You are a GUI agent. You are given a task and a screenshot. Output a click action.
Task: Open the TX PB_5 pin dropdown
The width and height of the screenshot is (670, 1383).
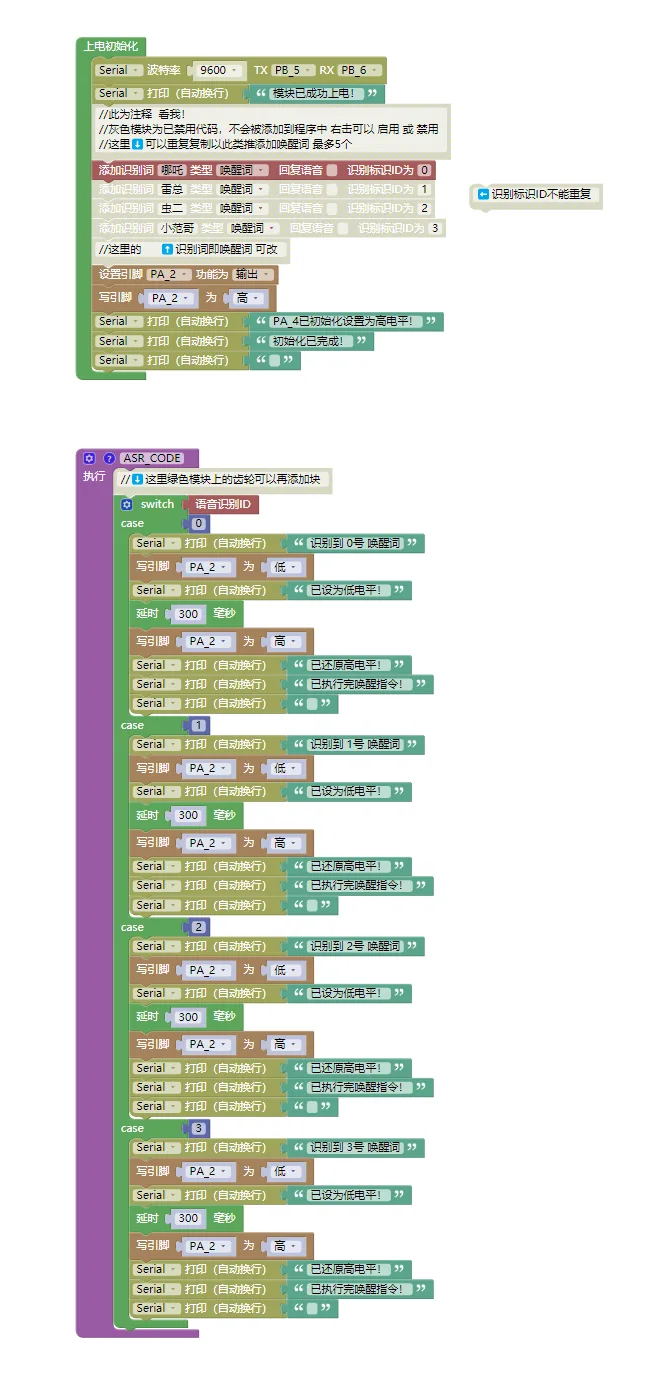tap(293, 70)
